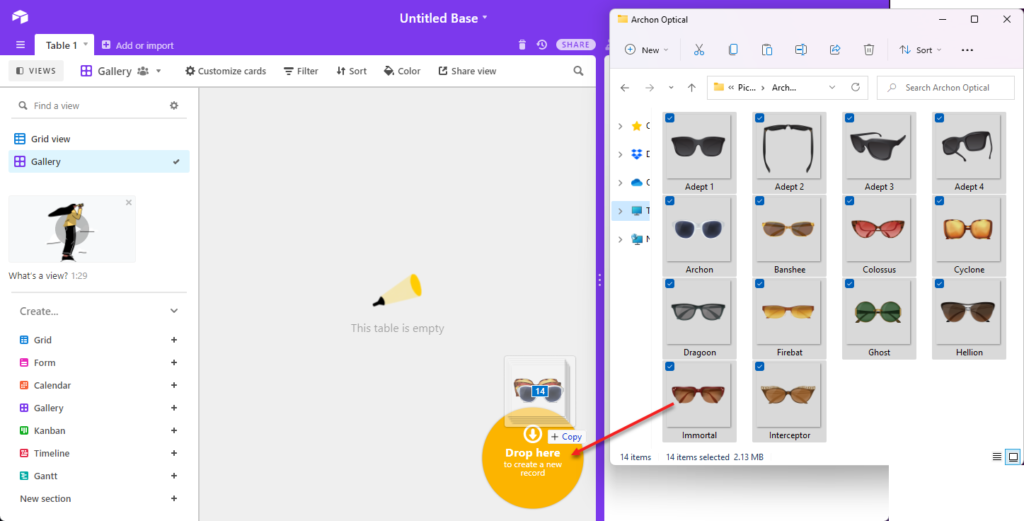Open the Untitled Base title dropdown
This screenshot has width=1024, height=521.
485,18
